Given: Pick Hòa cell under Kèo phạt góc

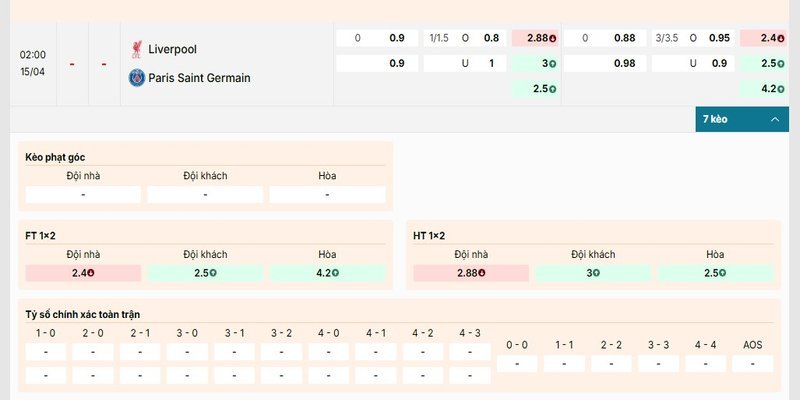Looking at the screenshot, I should (327, 195).
